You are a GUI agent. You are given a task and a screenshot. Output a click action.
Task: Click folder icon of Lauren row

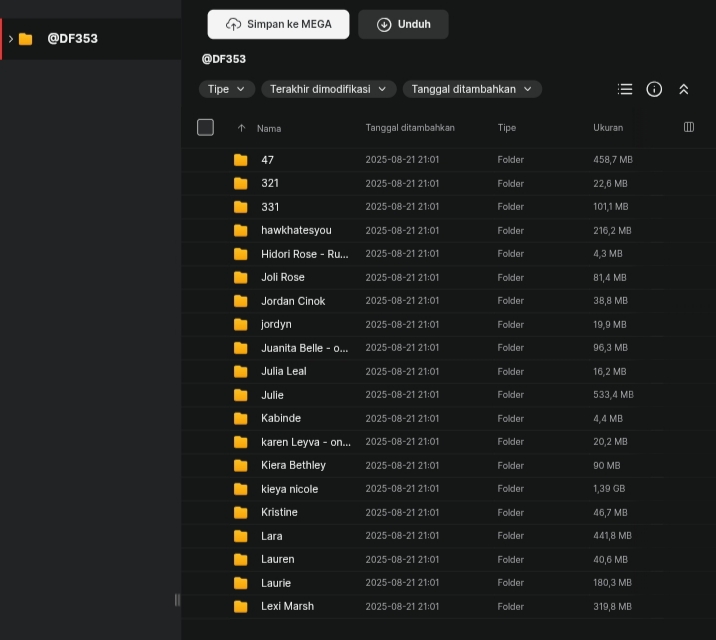pyautogui.click(x=241, y=560)
